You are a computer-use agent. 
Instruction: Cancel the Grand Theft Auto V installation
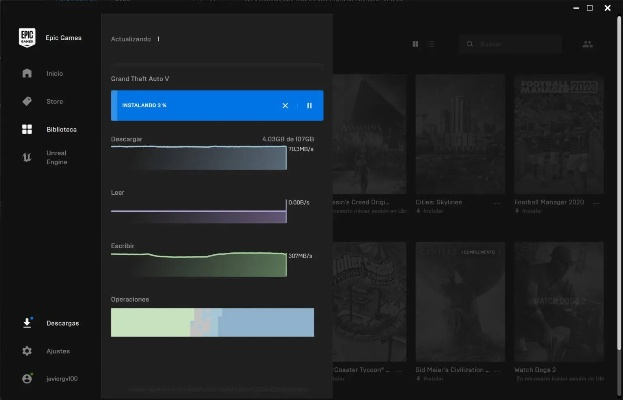(x=285, y=105)
